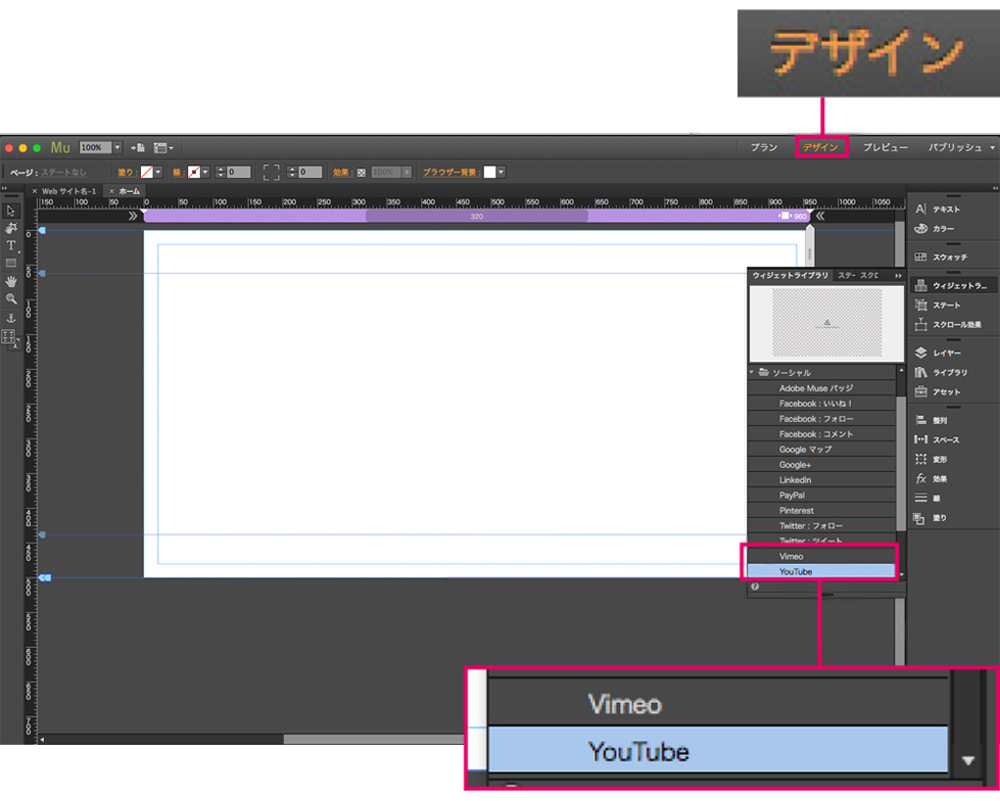The height and width of the screenshot is (801, 1000).
Task: Switch to the デザイン view
Action: click(821, 147)
